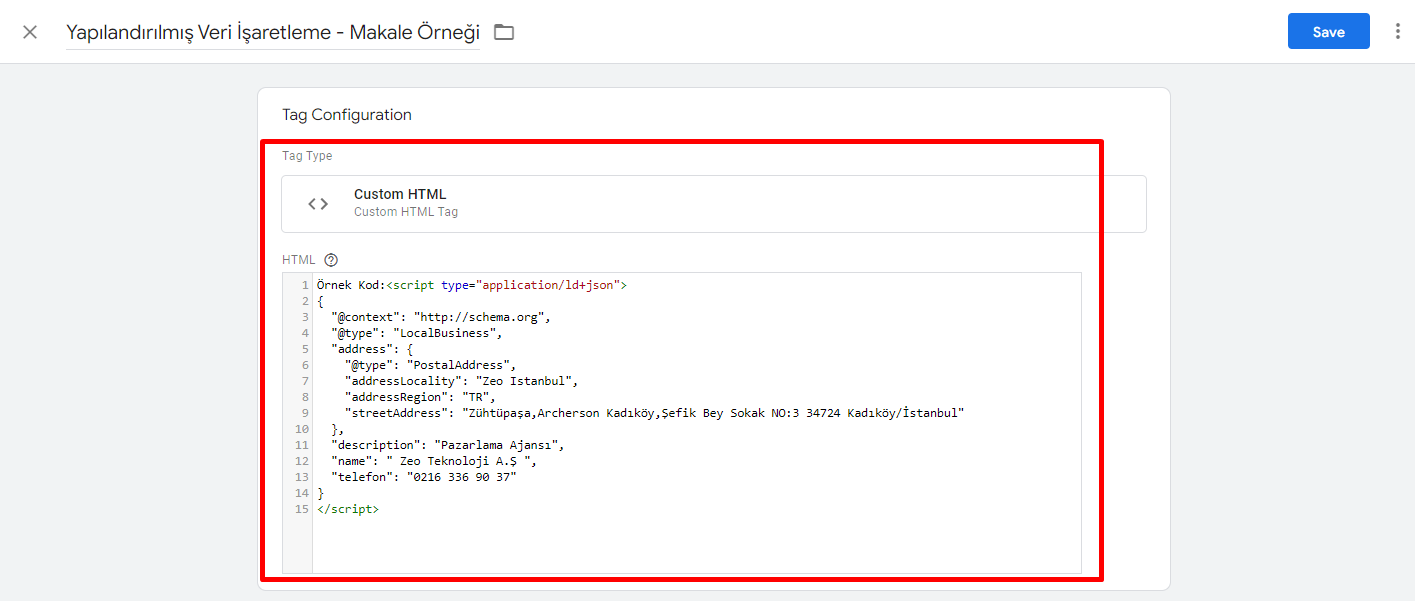The width and height of the screenshot is (1415, 601).
Task: Click the Tag Type label
Action: coord(307,156)
